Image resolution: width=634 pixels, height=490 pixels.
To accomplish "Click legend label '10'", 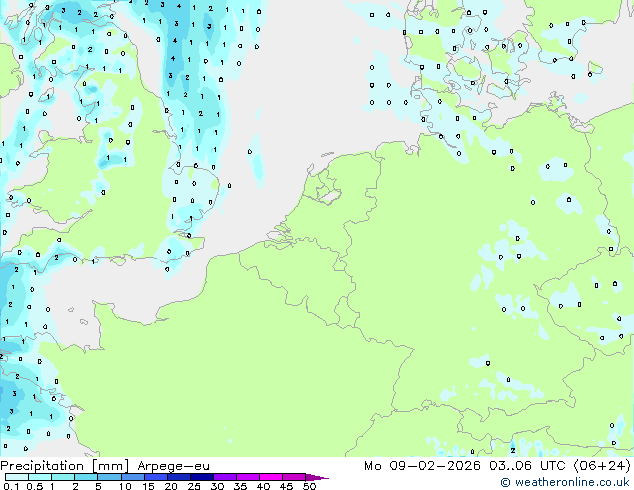I will [125, 486].
